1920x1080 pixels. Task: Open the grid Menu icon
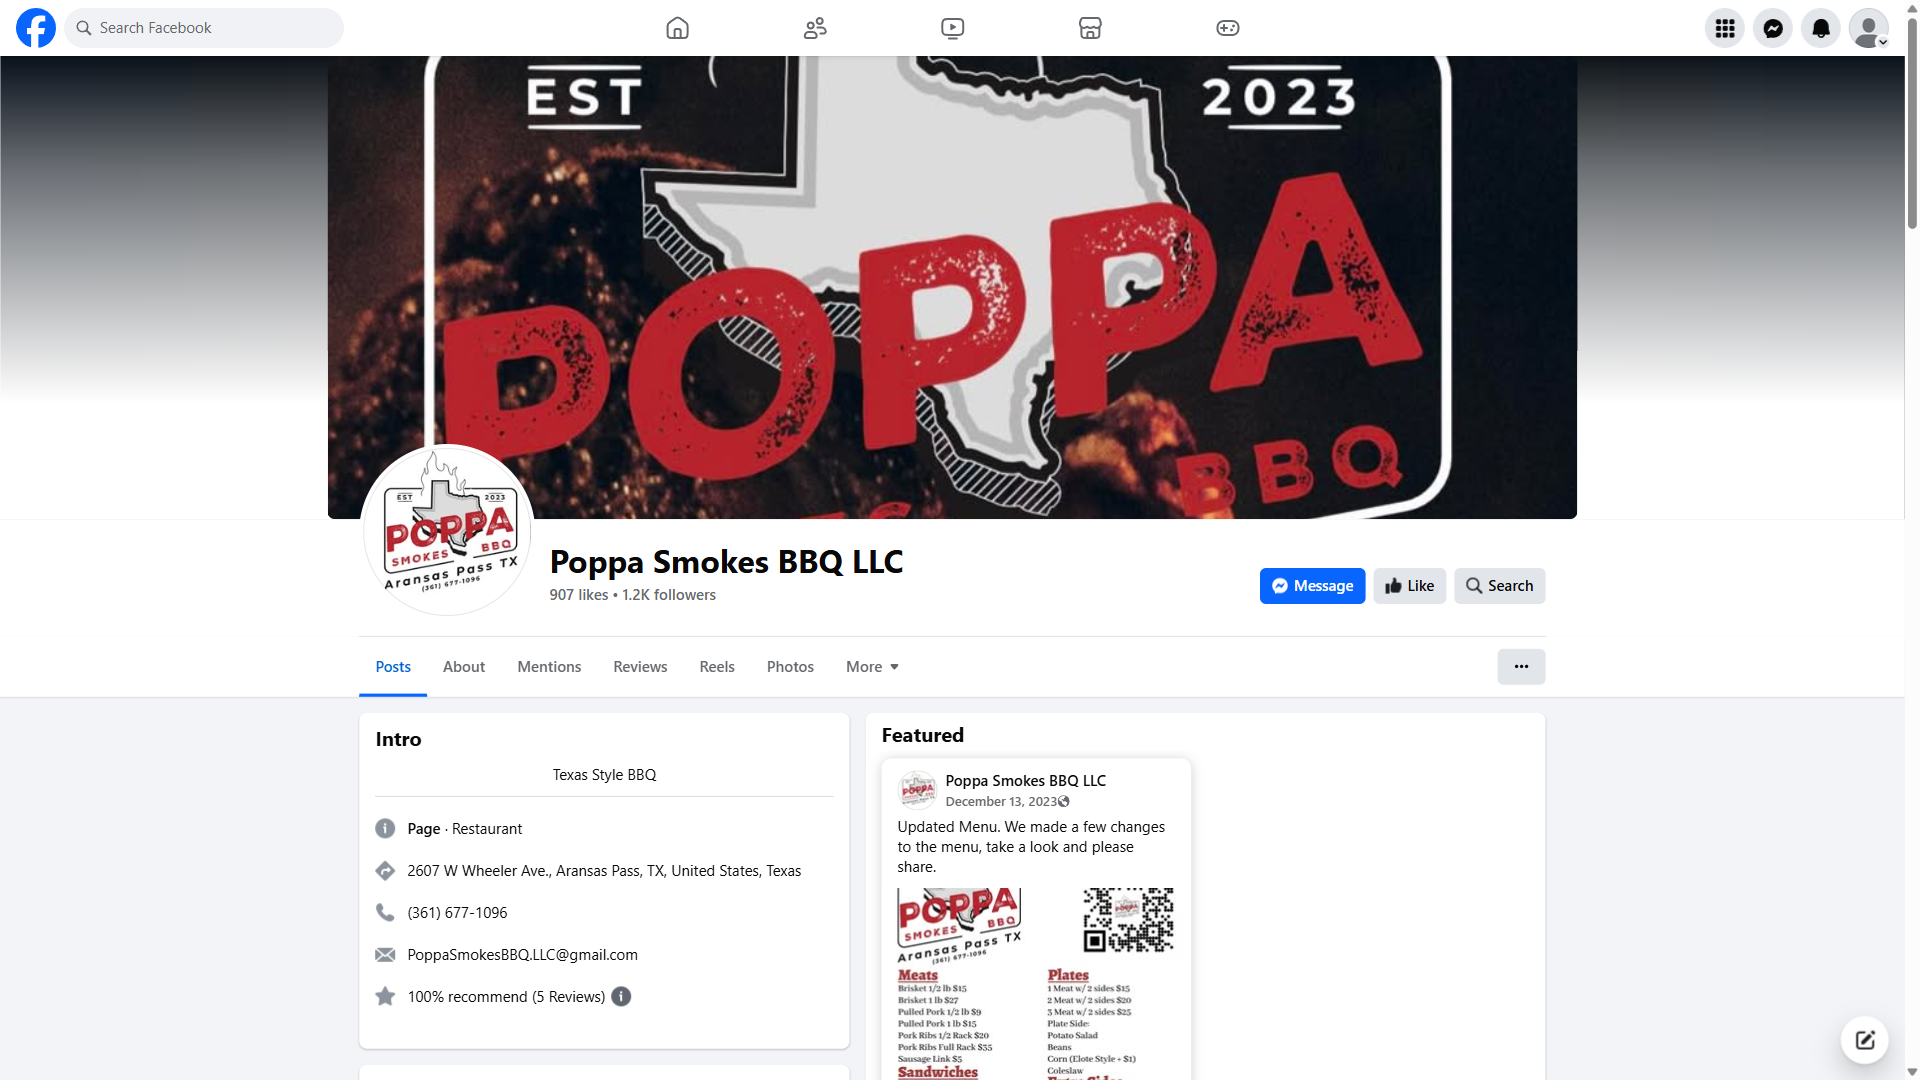1724,28
